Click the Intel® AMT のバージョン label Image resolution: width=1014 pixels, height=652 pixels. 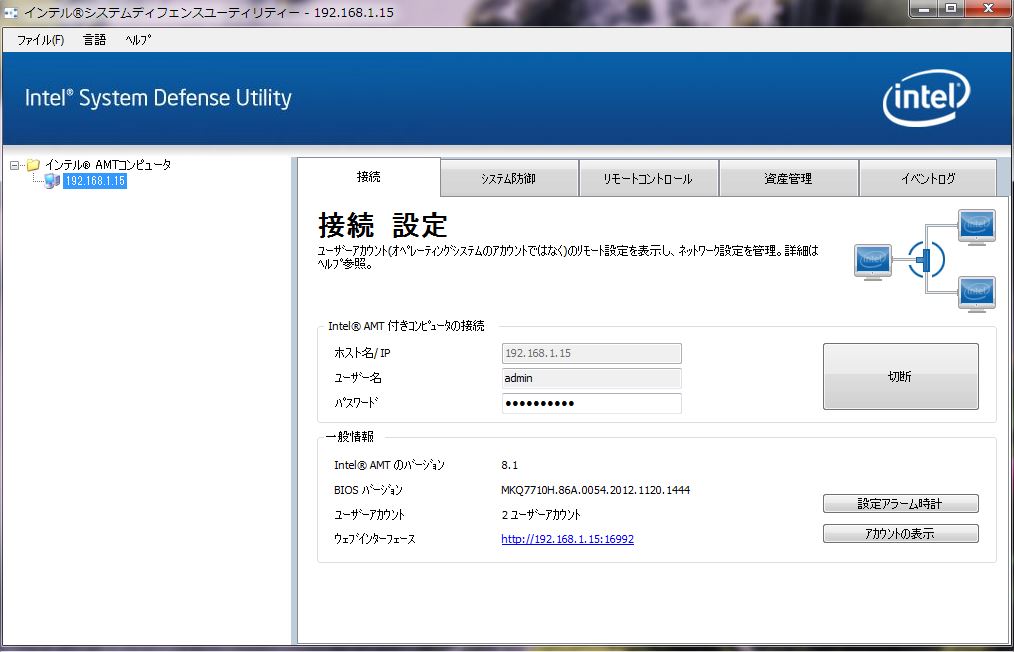[389, 465]
